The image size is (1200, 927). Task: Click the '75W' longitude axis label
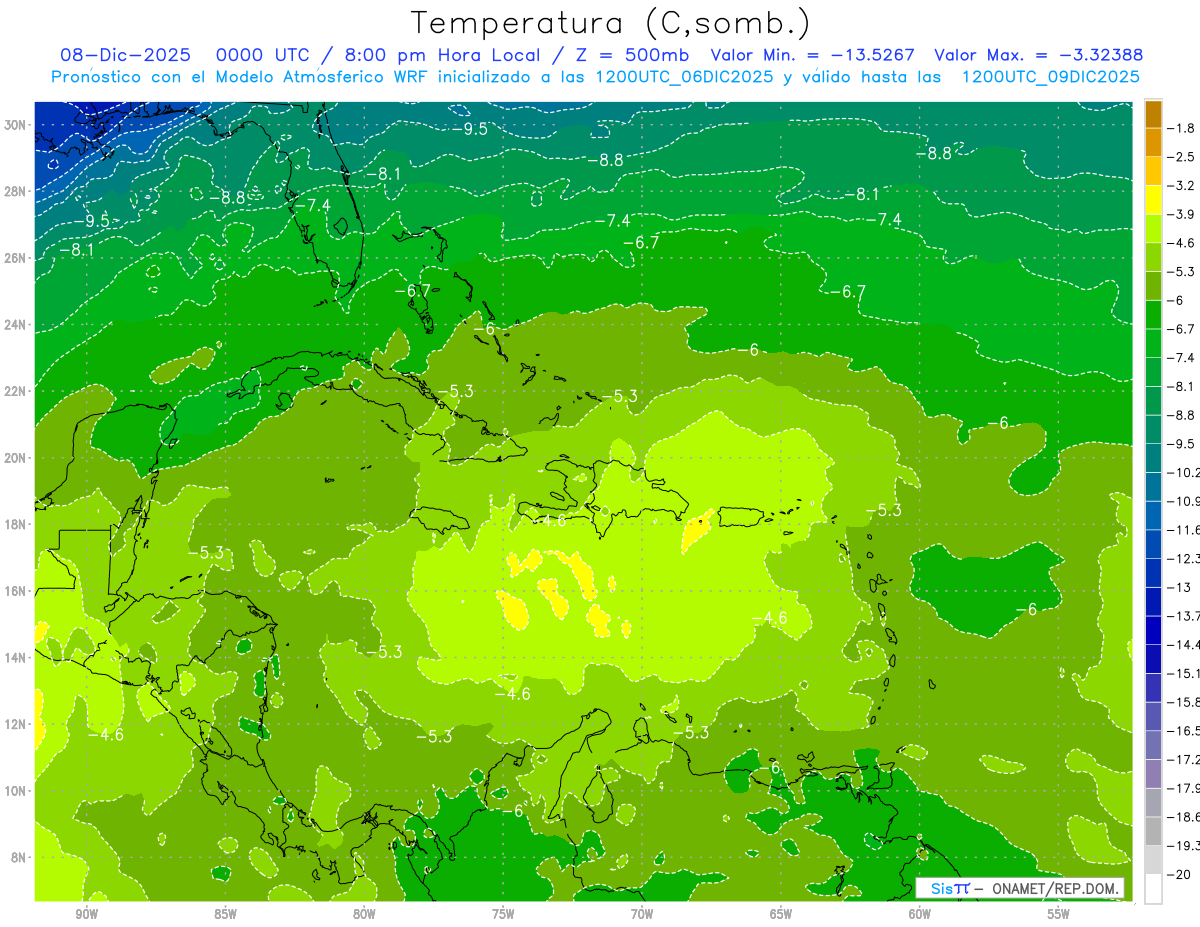(503, 914)
